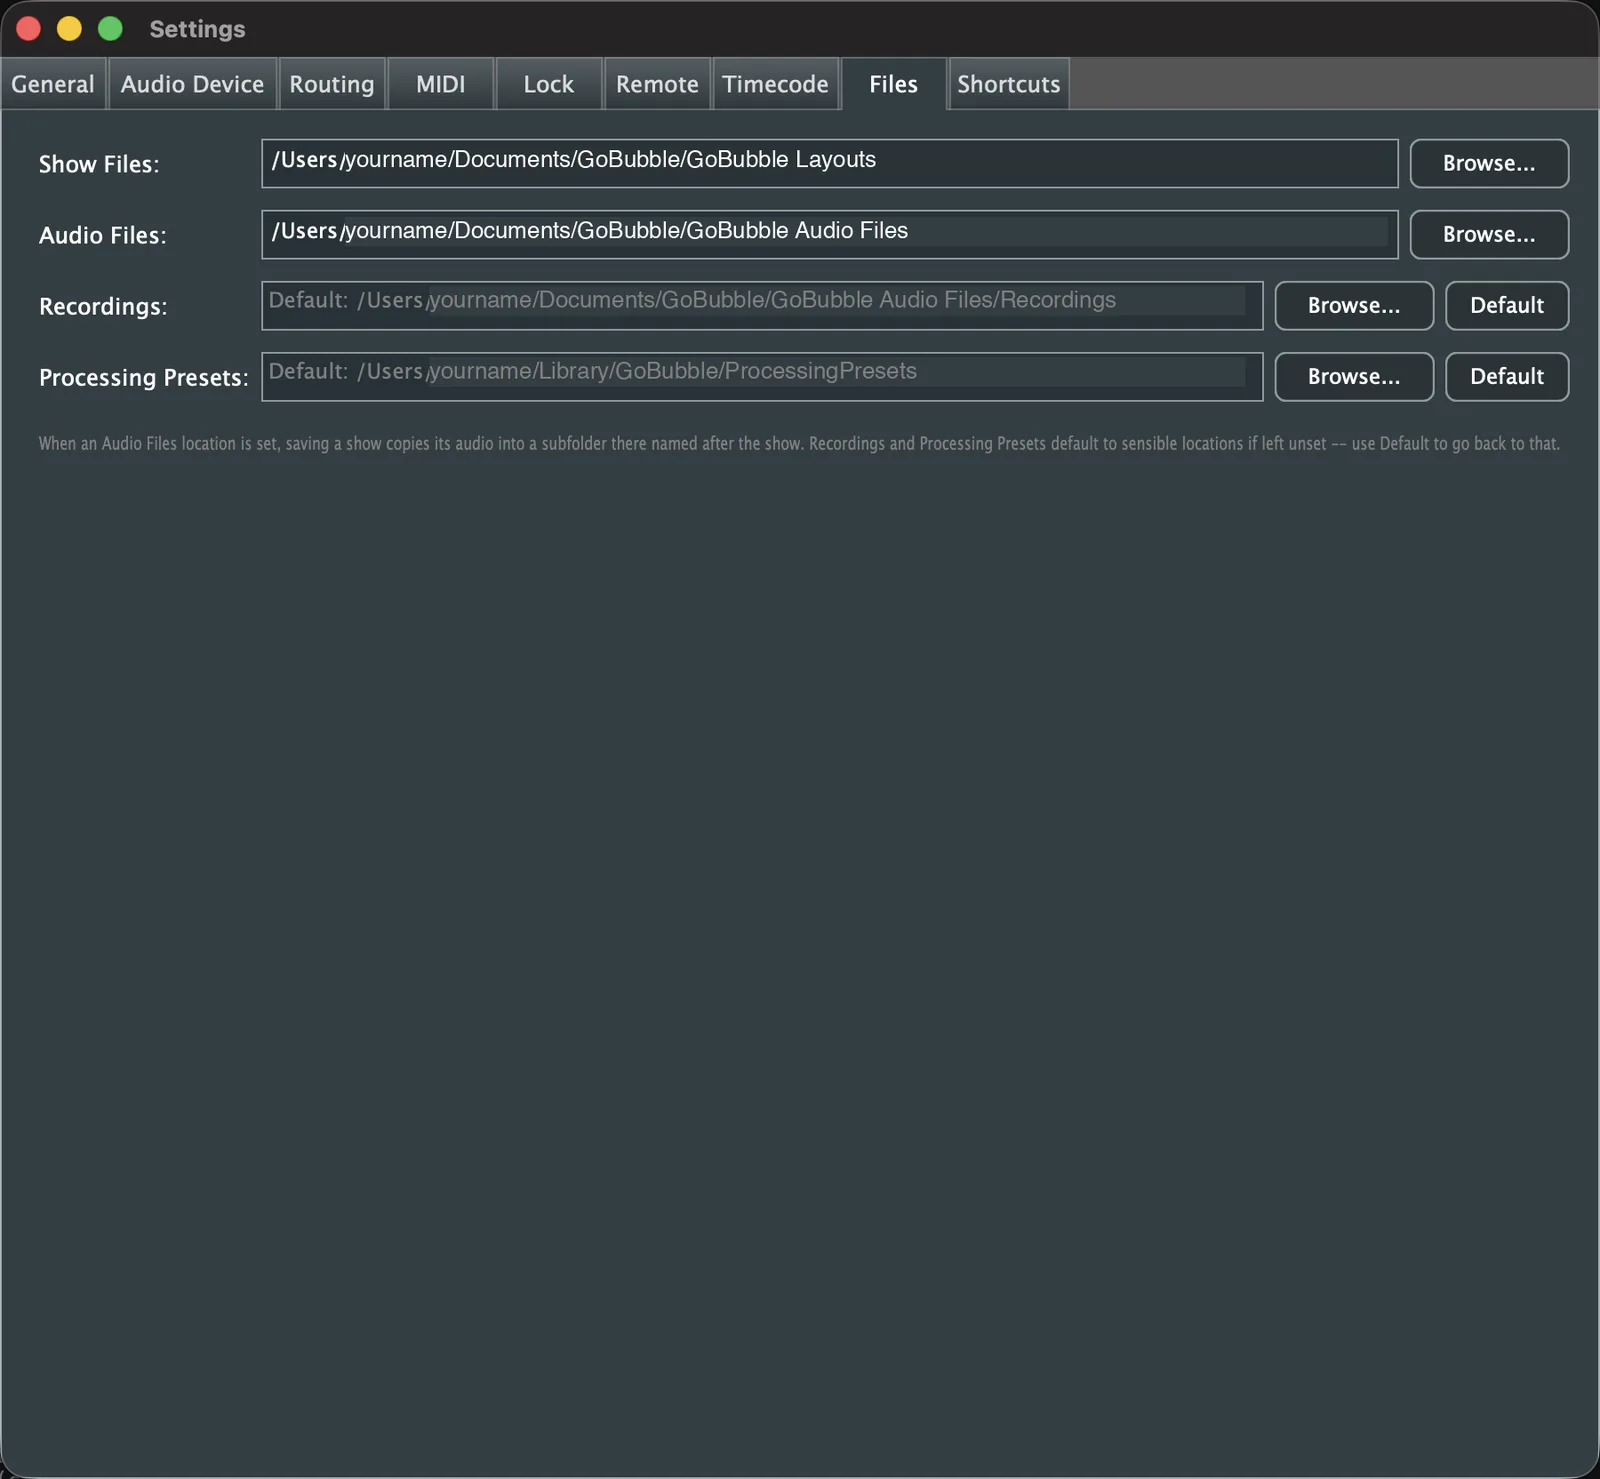This screenshot has height=1479, width=1600.
Task: Click the Show Files path field
Action: [830, 163]
